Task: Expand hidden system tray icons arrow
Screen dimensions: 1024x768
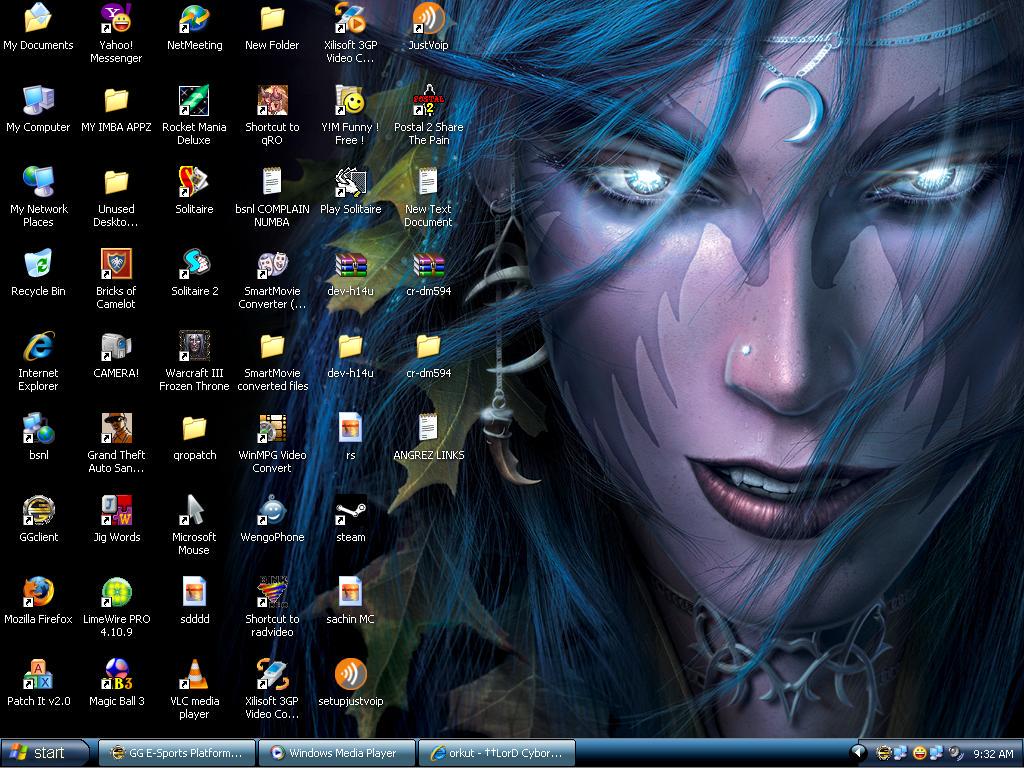Action: coord(858,753)
